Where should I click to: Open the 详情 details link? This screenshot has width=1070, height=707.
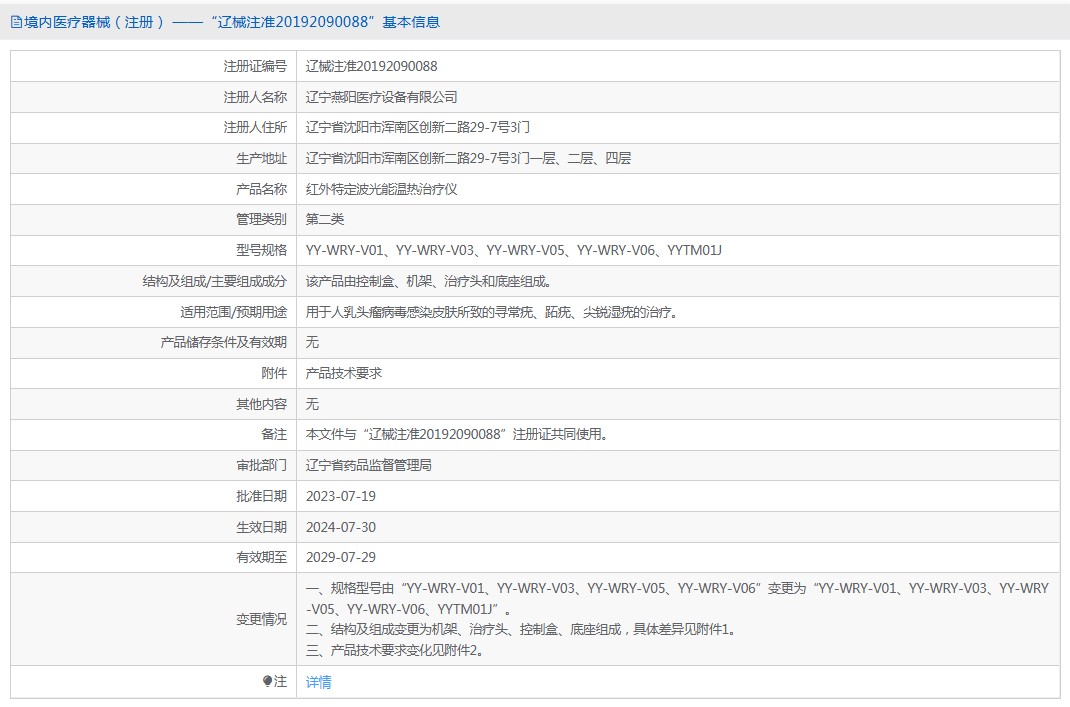(x=318, y=682)
